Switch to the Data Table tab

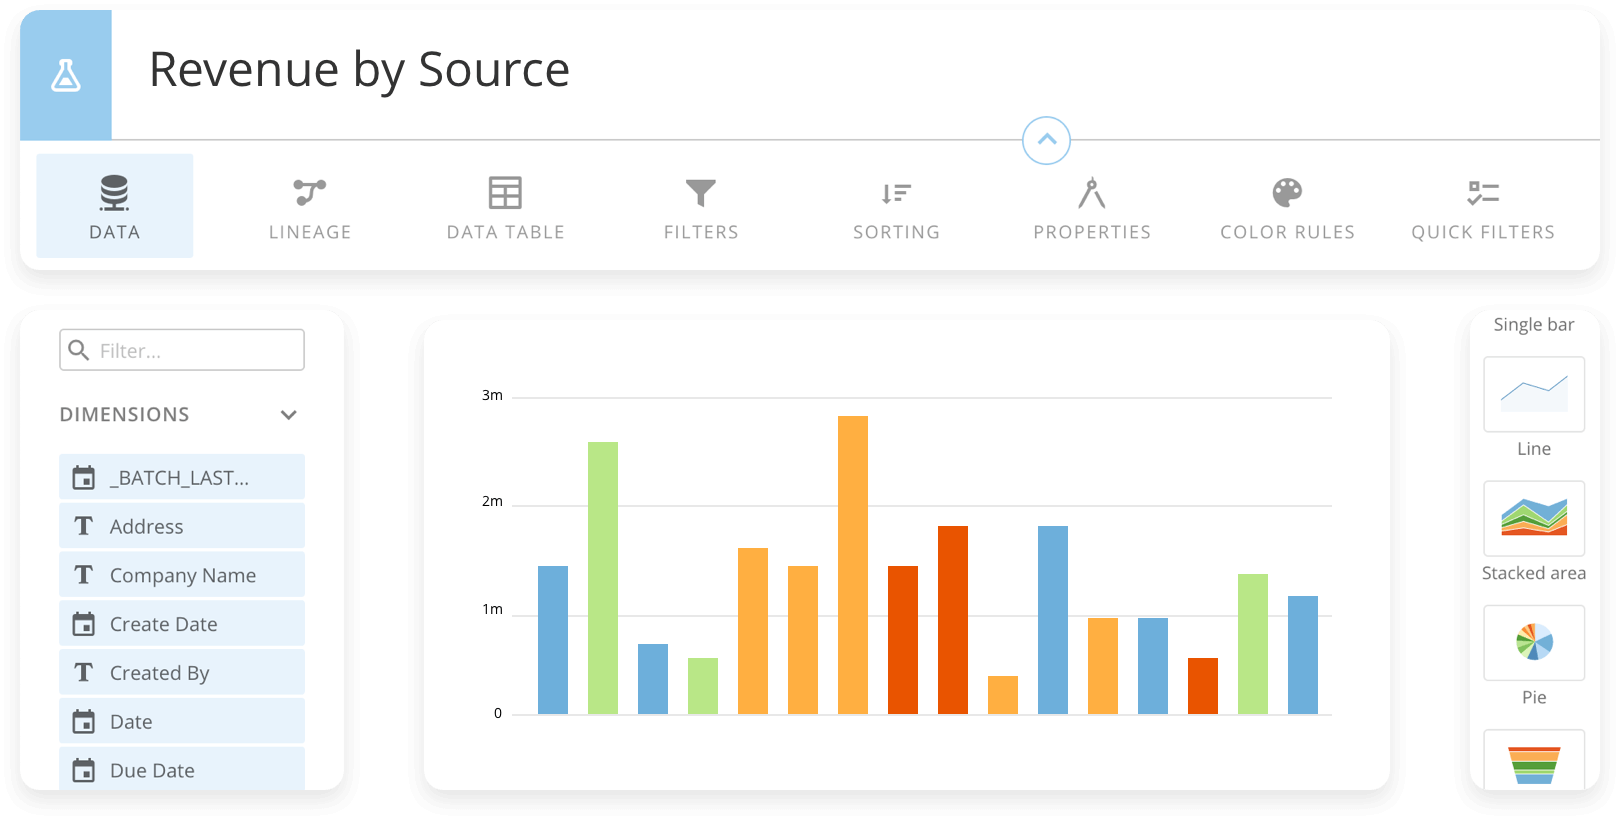(505, 206)
